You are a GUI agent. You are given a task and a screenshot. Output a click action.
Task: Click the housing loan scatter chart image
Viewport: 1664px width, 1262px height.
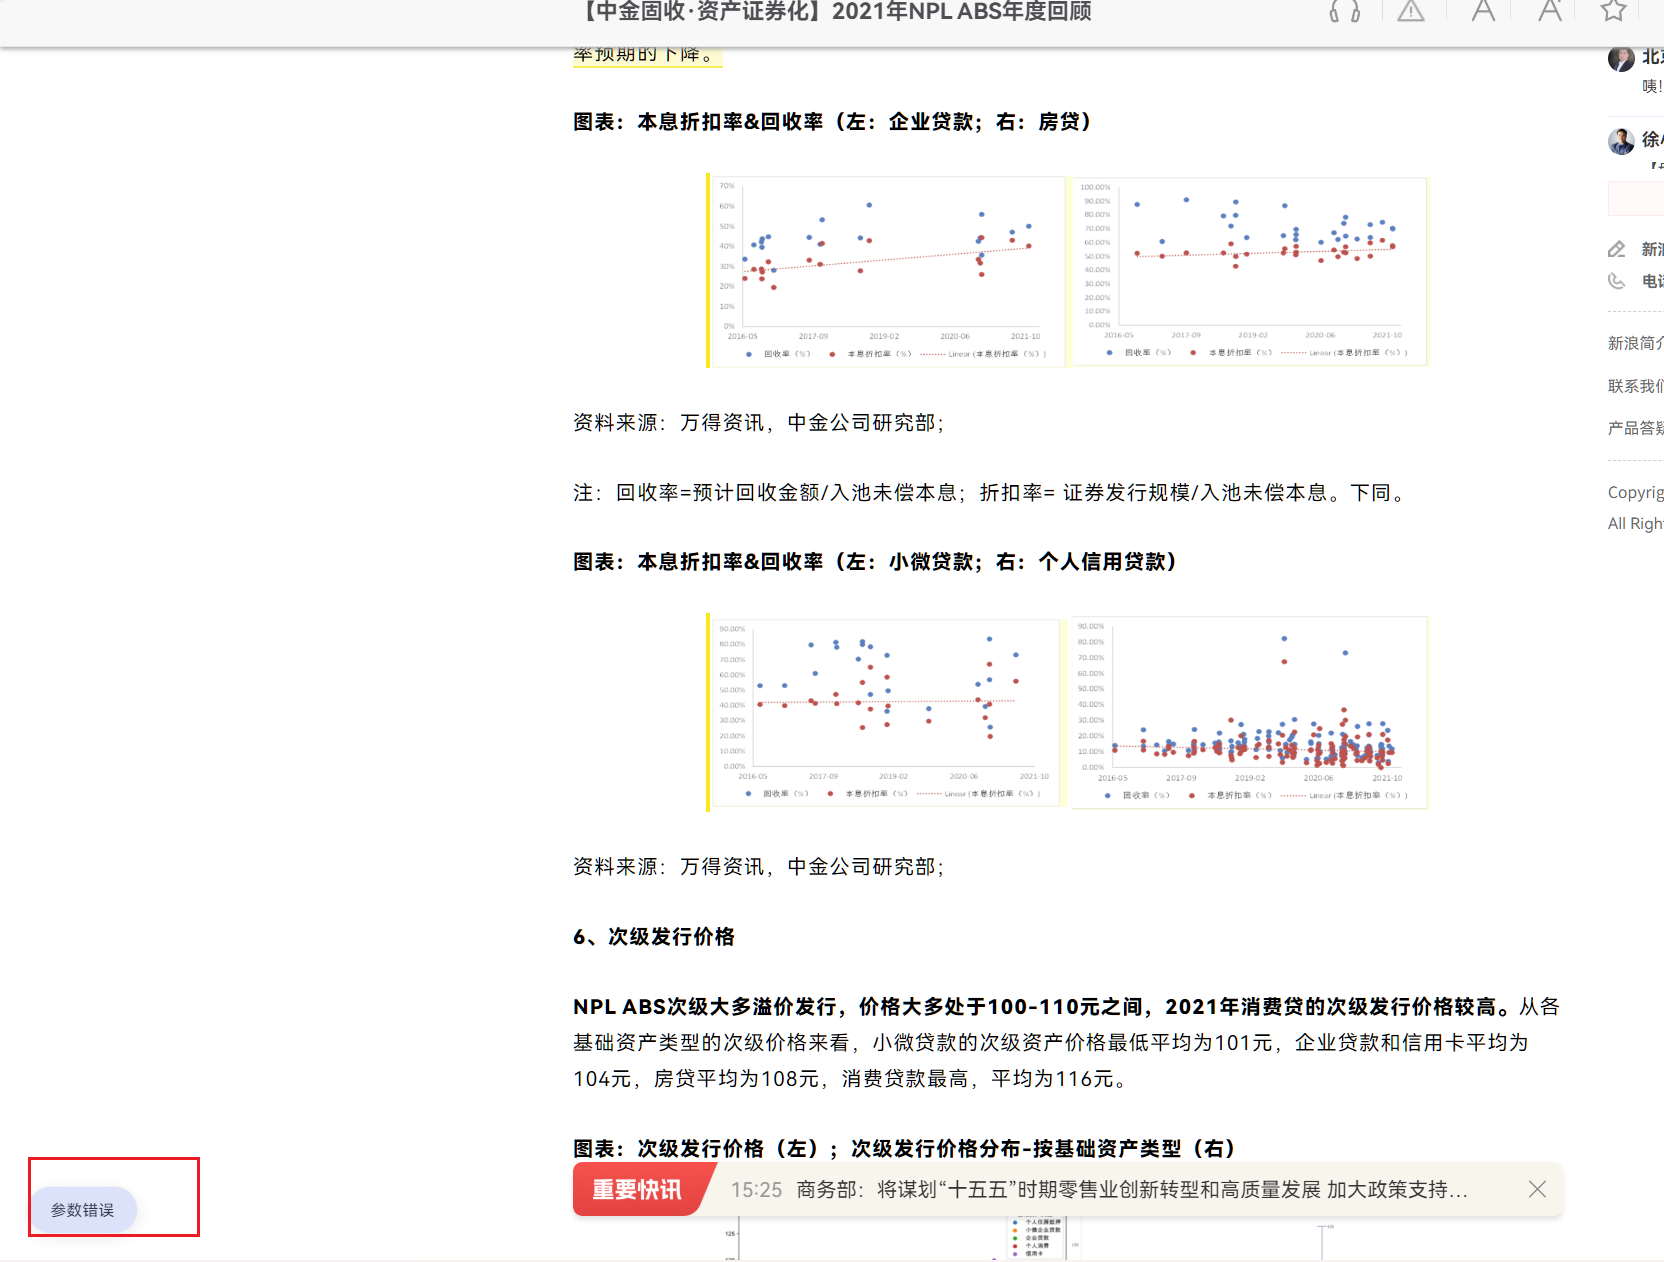(x=1249, y=271)
